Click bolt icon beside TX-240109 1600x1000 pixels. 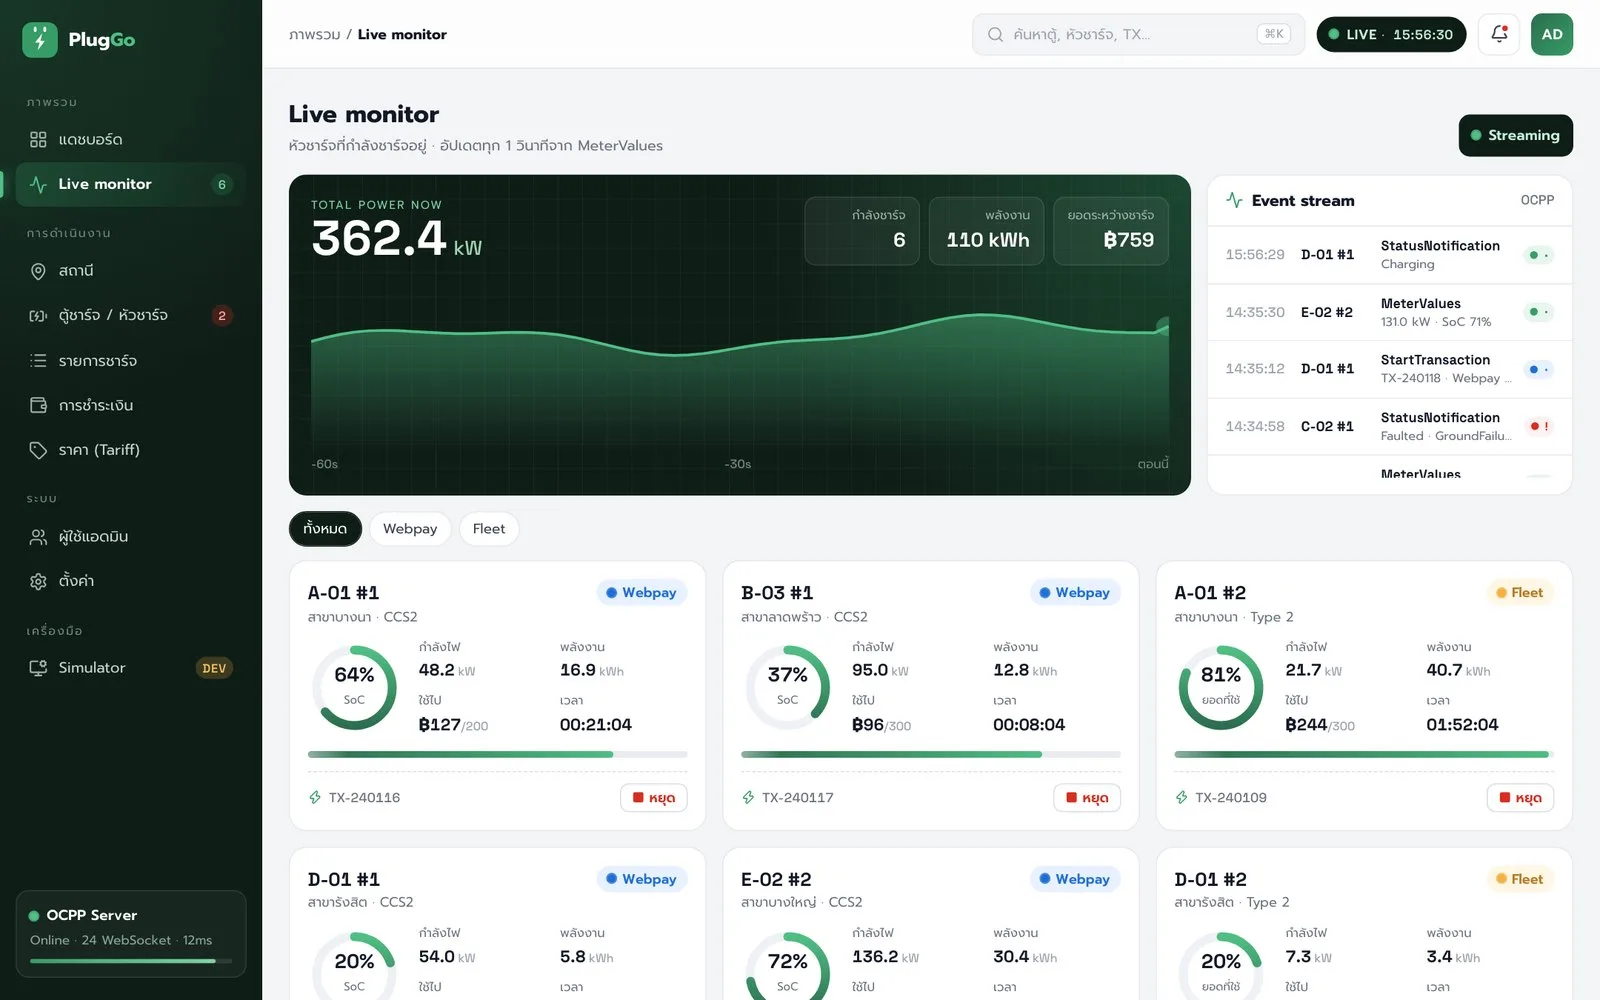[x=1181, y=798]
